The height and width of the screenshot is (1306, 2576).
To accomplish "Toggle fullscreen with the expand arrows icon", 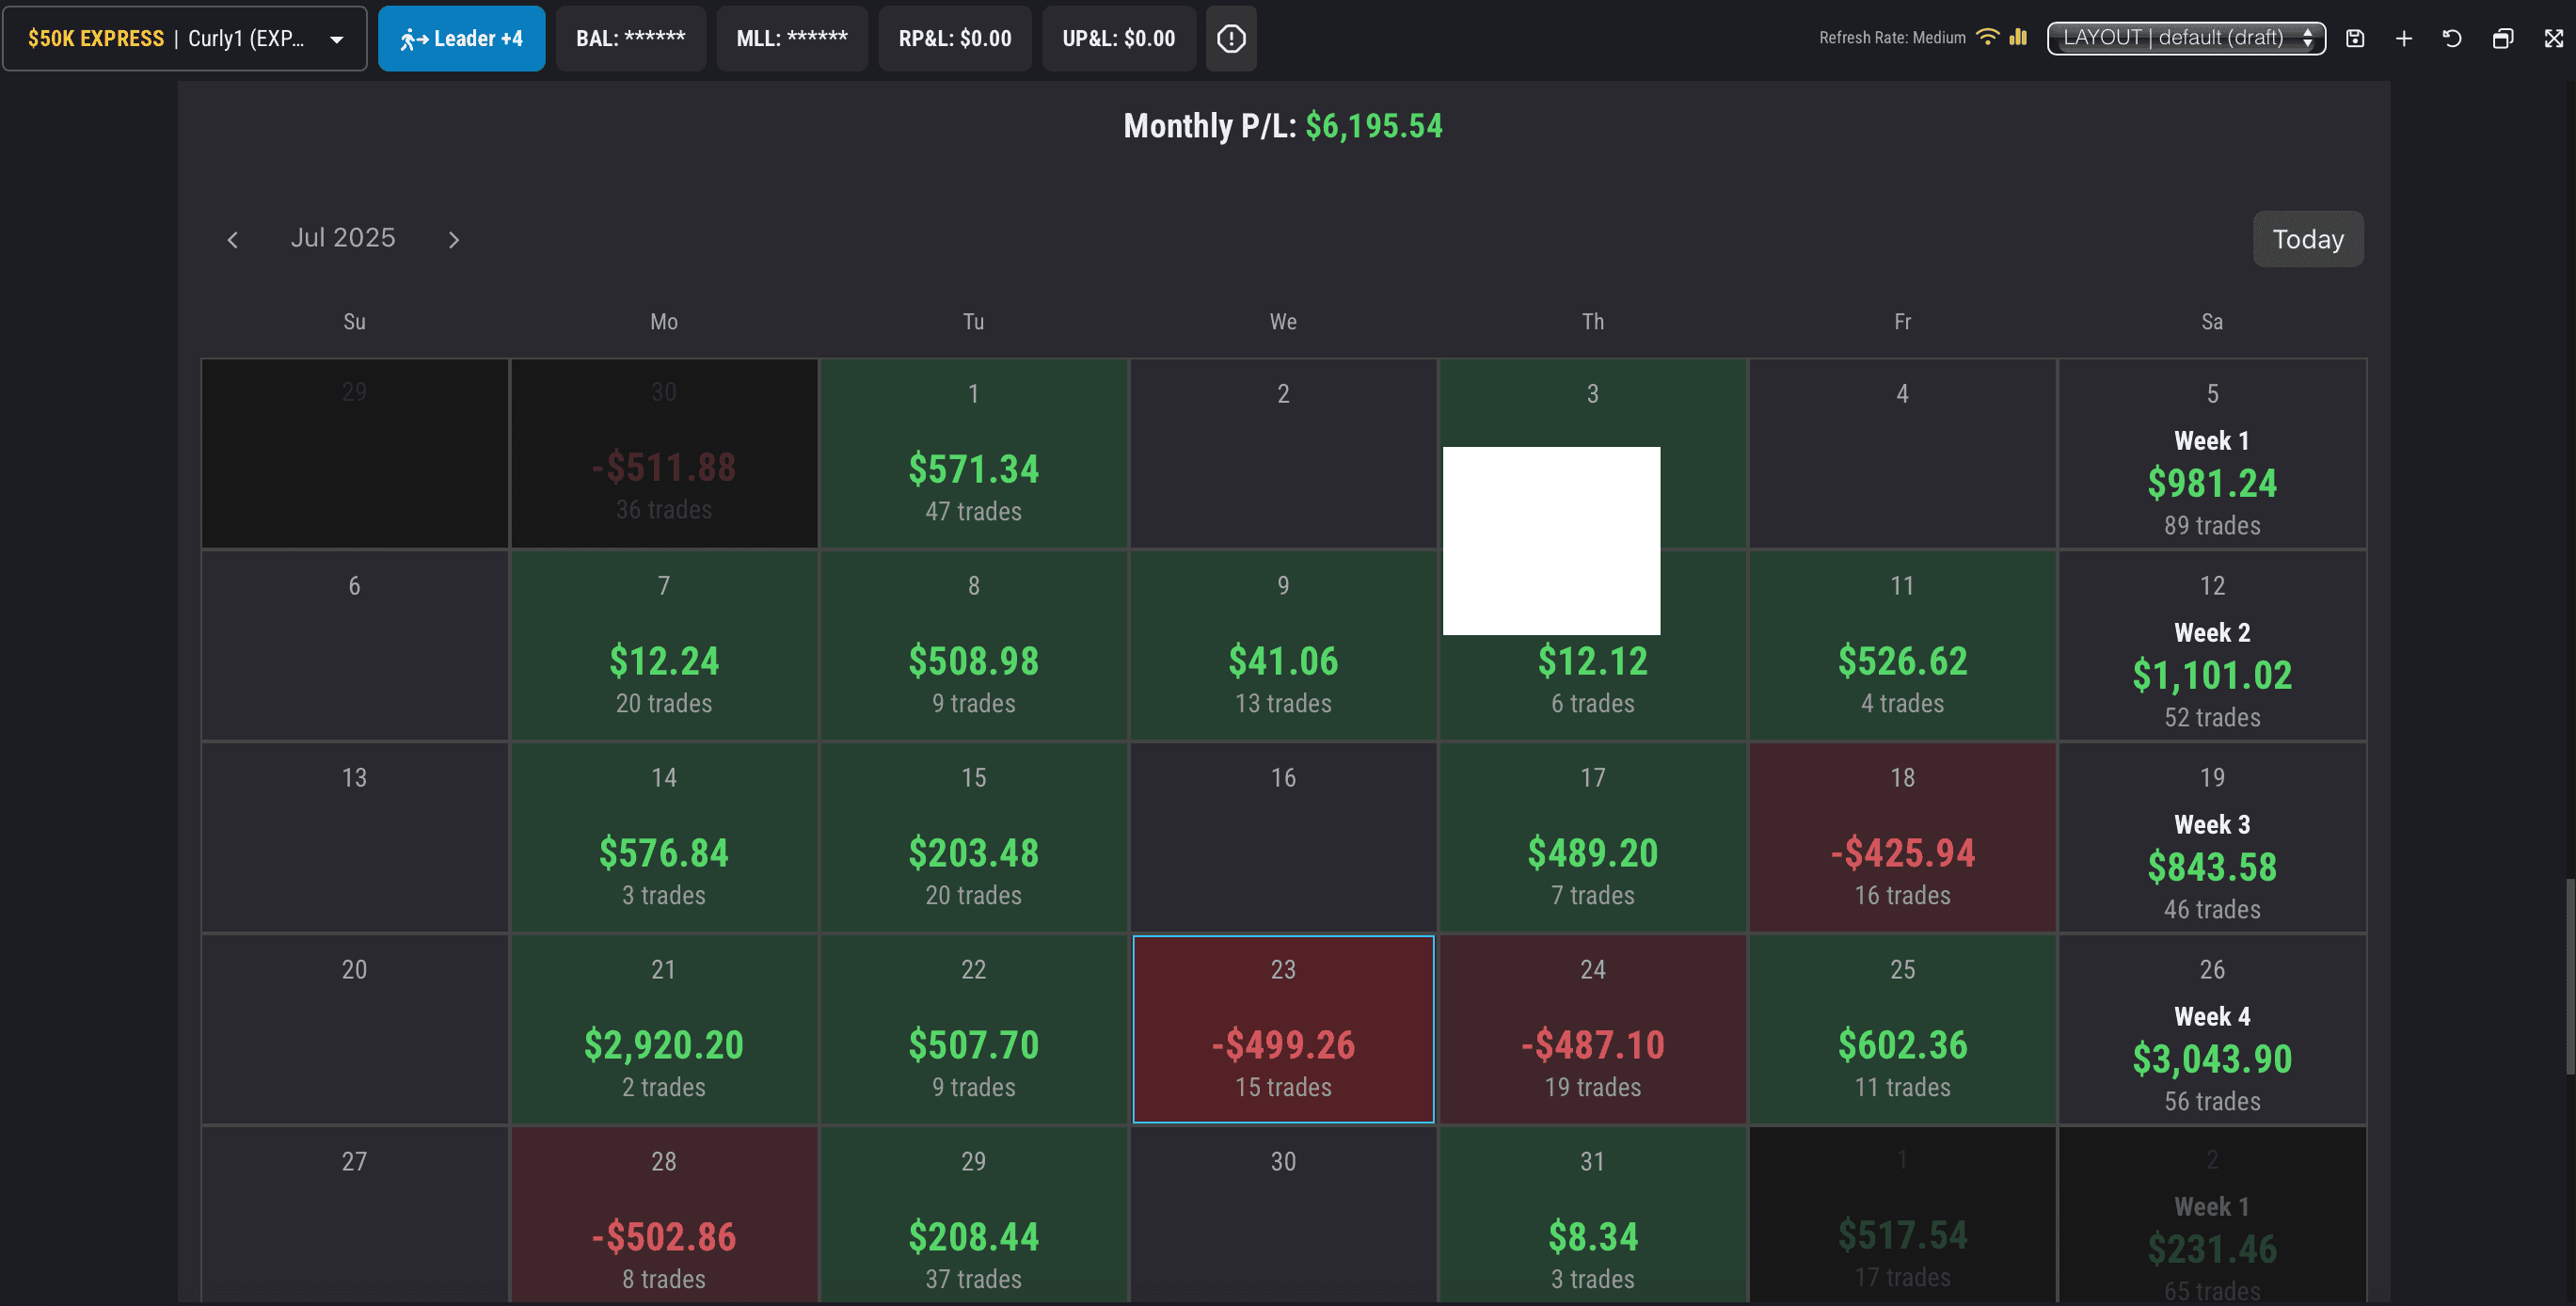I will pos(2553,38).
